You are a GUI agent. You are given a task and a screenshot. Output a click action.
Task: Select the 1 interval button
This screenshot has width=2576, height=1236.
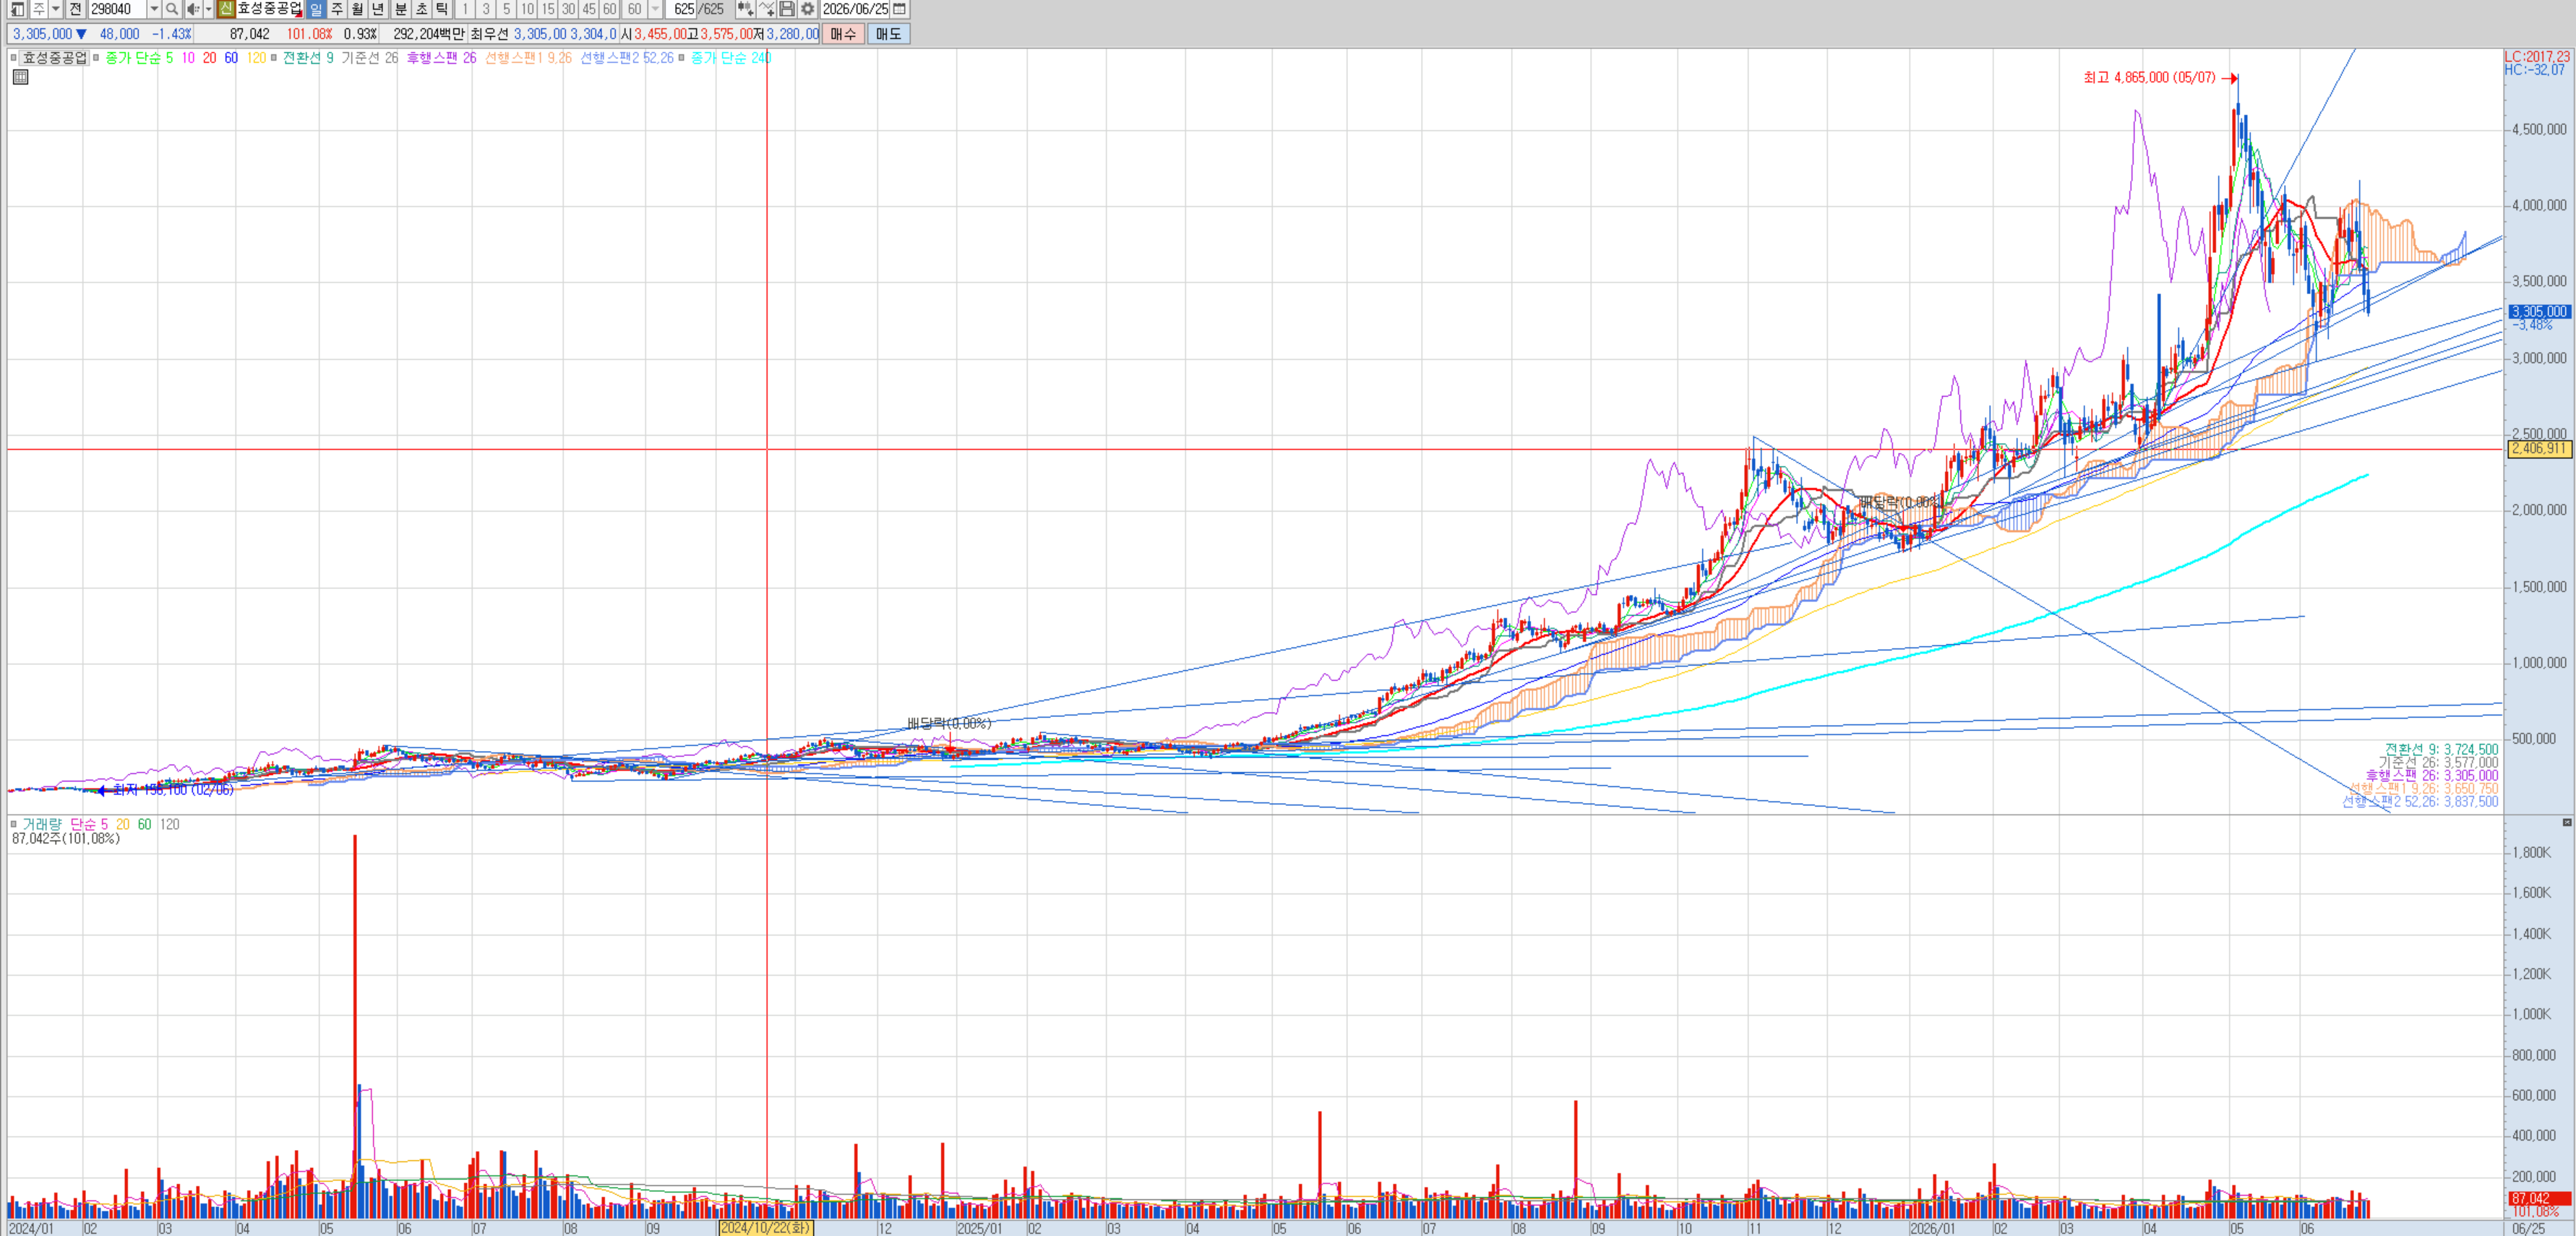pyautogui.click(x=465, y=9)
